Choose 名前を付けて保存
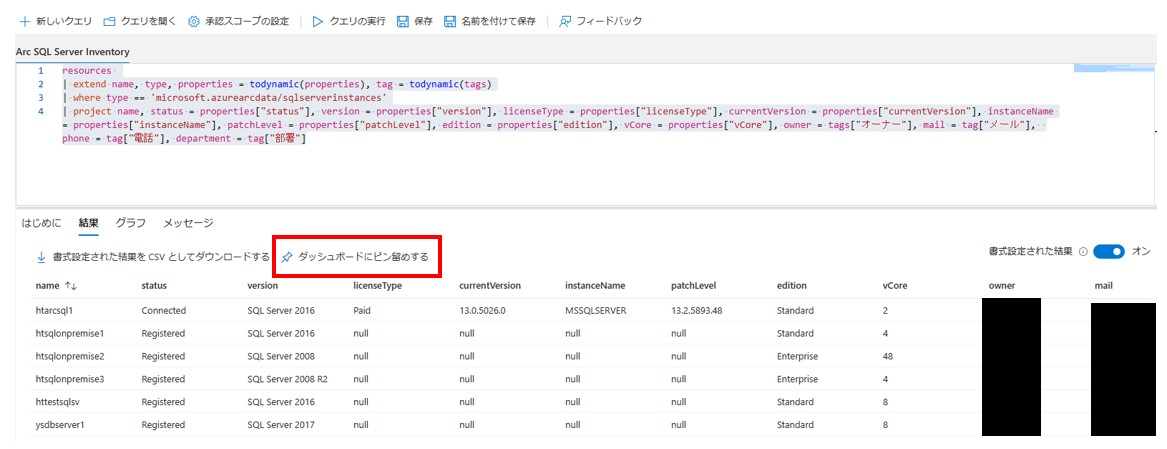 pos(490,22)
